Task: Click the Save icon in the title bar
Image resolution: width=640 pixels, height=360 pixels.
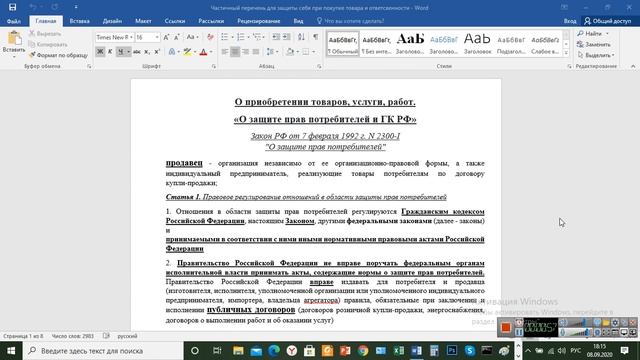Action: [x=13, y=7]
